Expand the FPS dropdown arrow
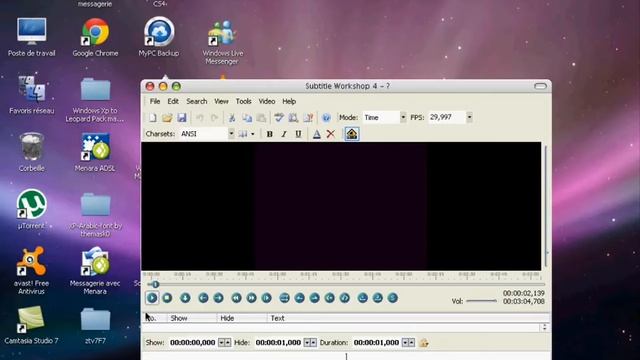The width and height of the screenshot is (640, 360). [x=469, y=117]
